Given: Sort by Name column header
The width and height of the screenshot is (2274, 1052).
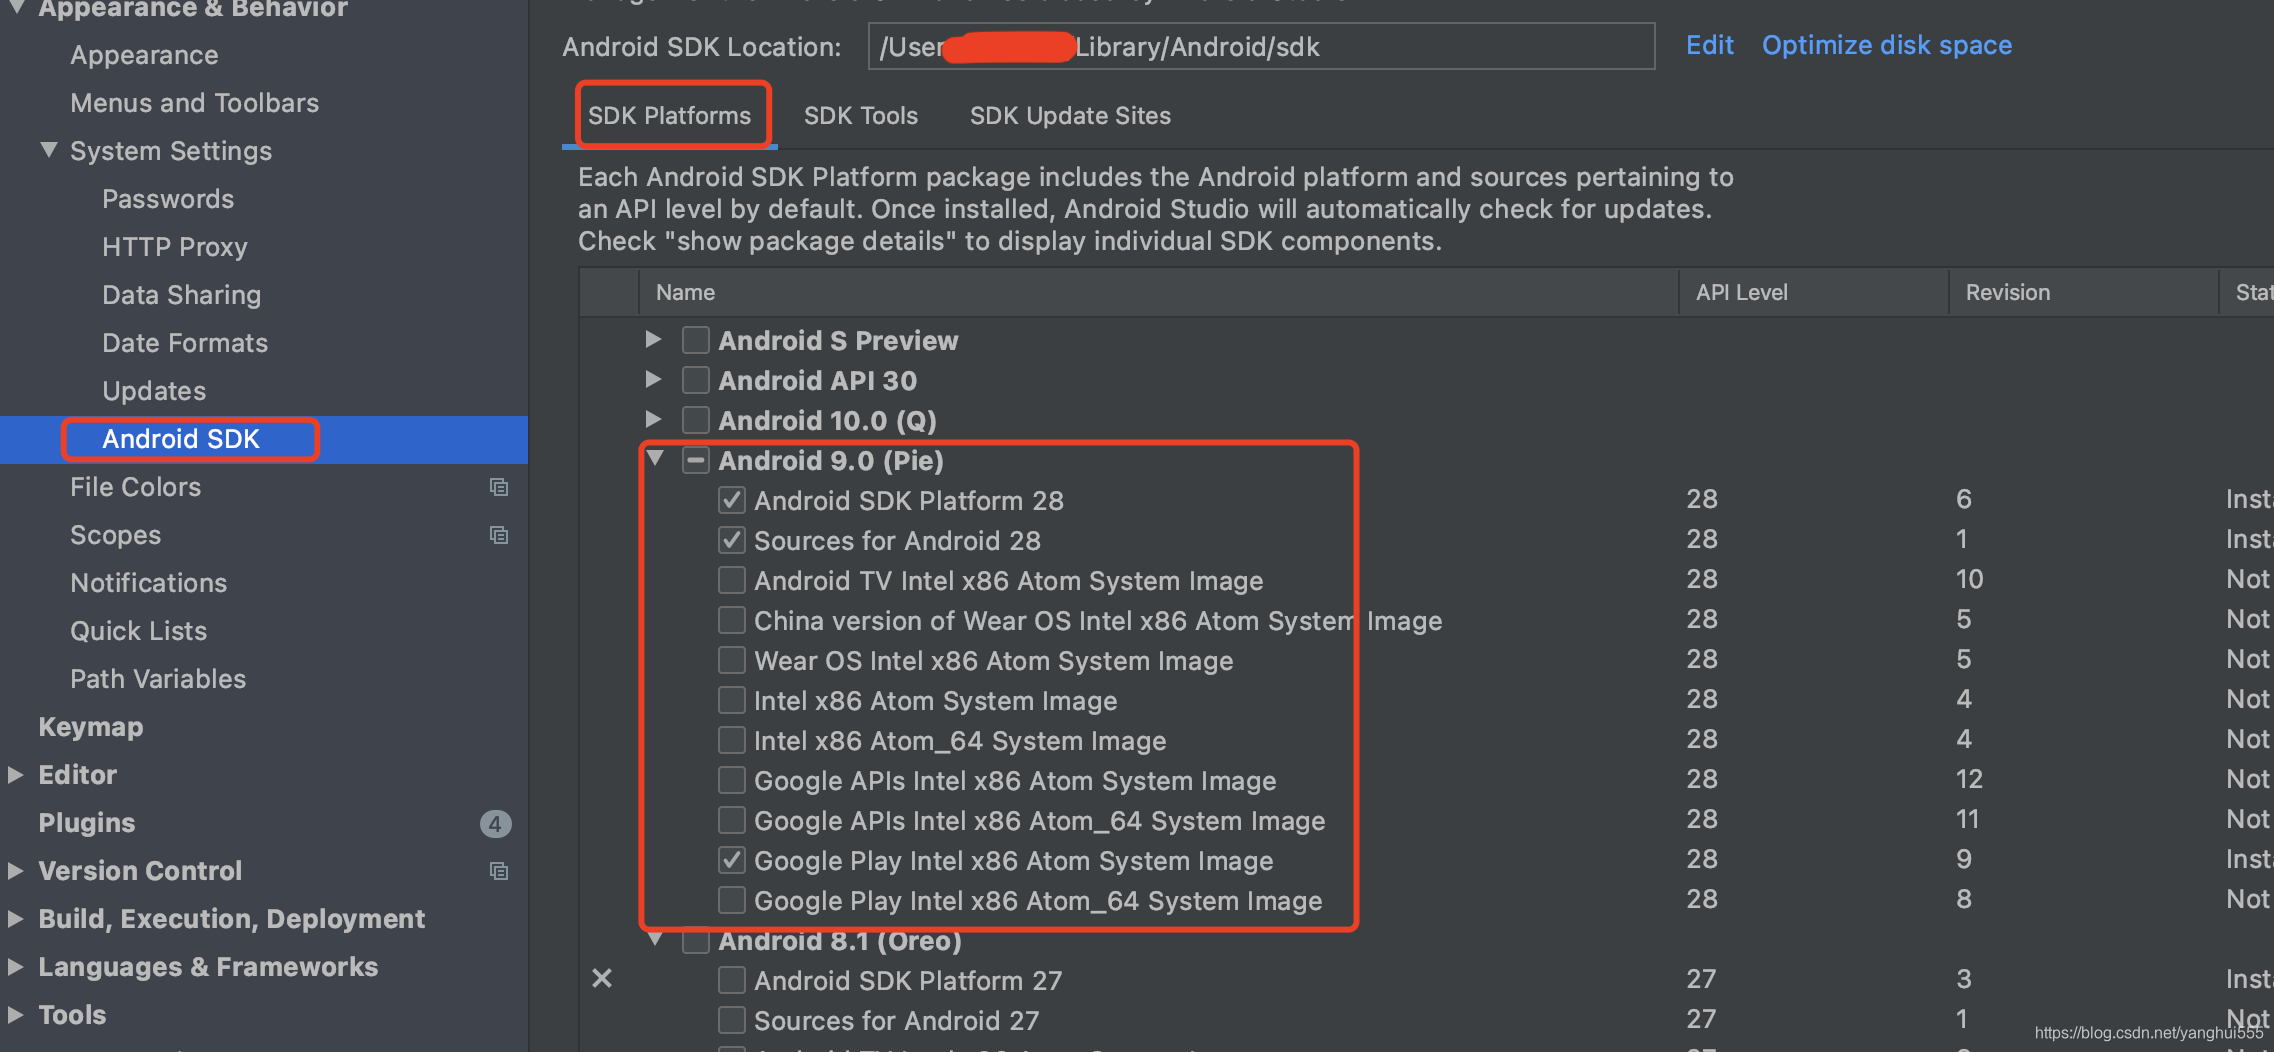Looking at the screenshot, I should coord(1158,292).
